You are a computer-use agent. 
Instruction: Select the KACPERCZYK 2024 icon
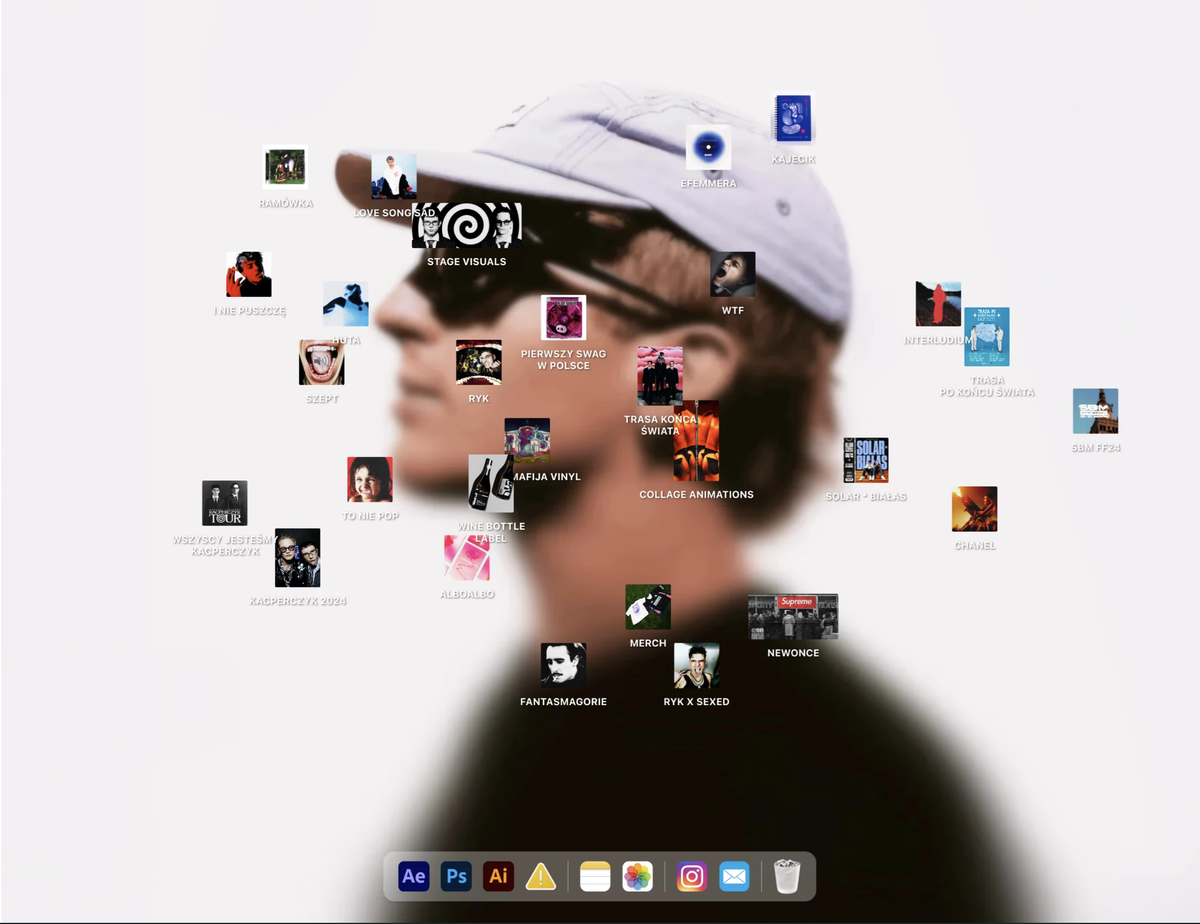pyautogui.click(x=298, y=558)
